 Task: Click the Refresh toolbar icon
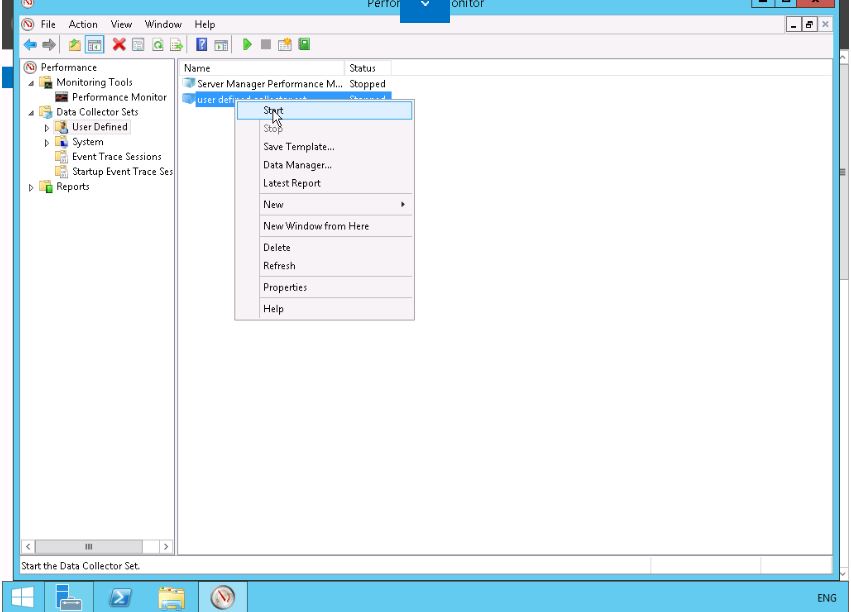click(x=158, y=44)
